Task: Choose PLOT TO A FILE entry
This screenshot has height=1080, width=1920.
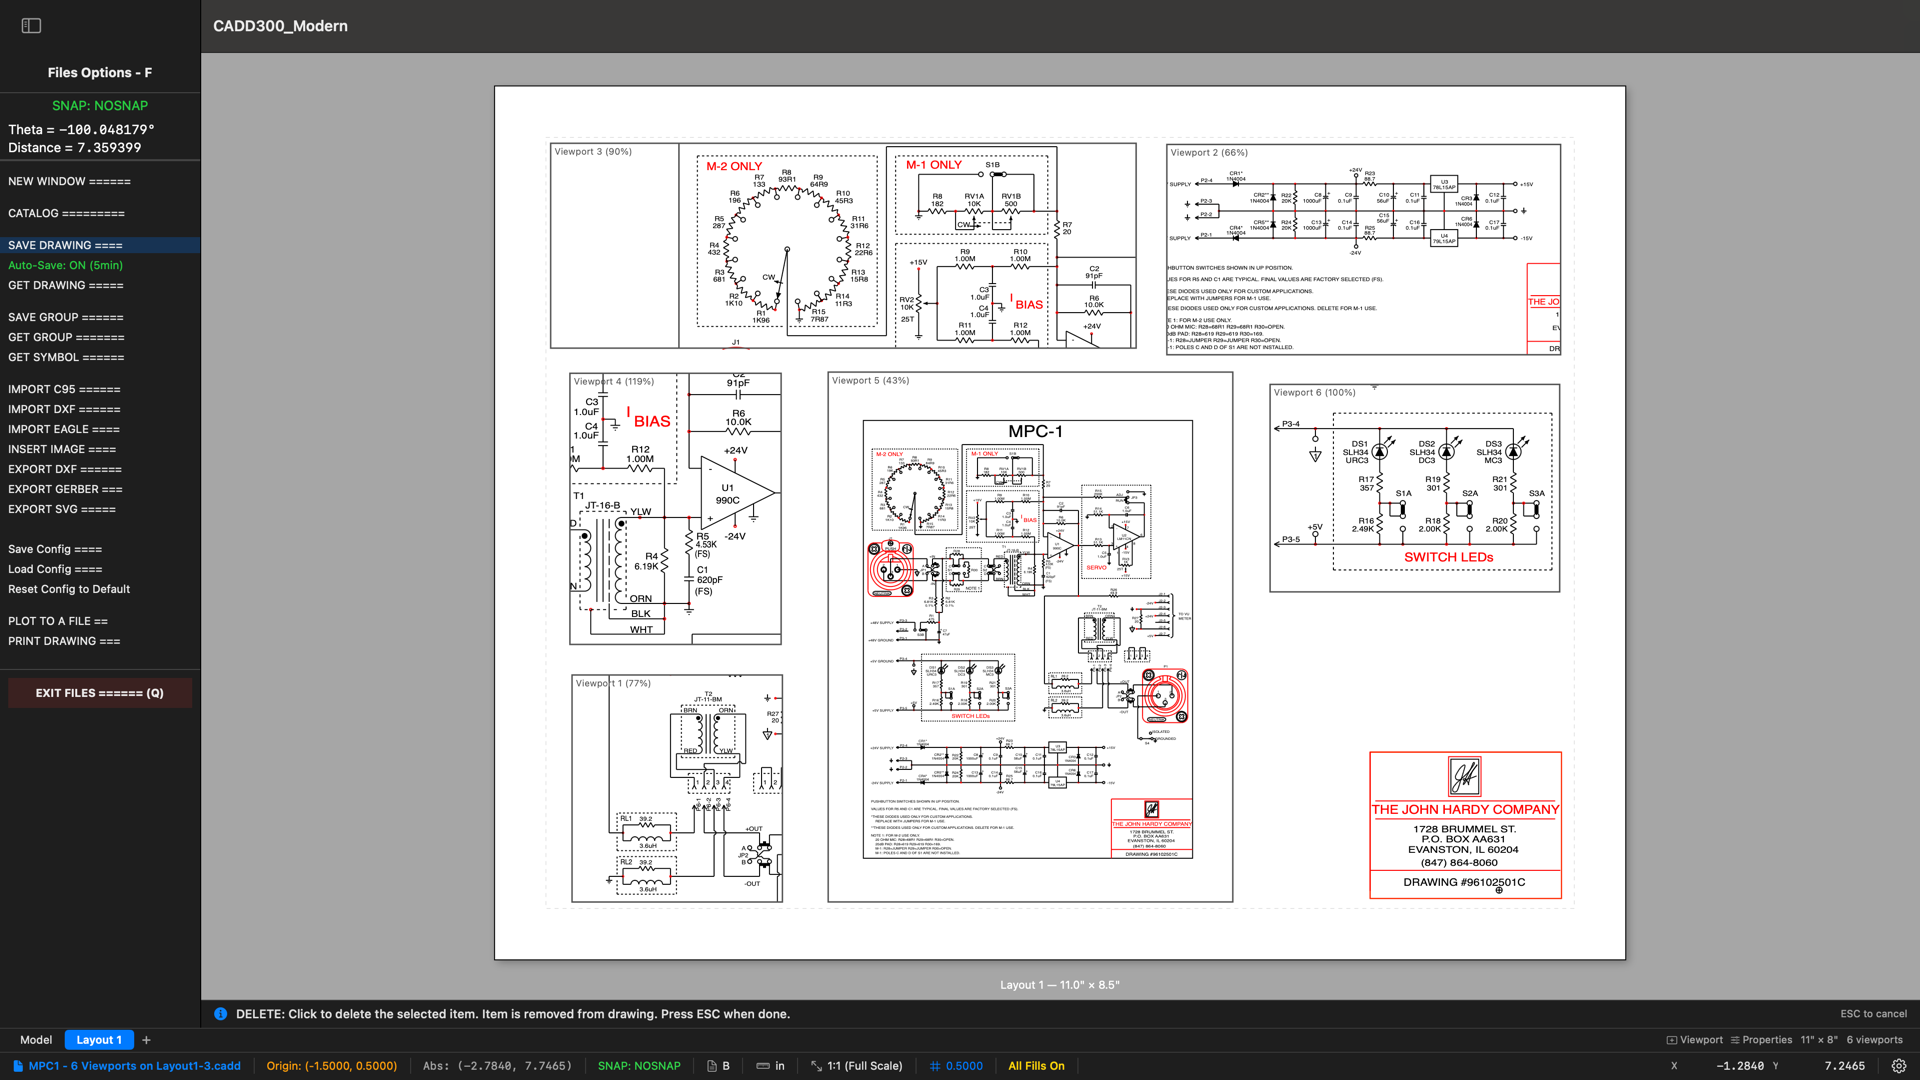Action: point(100,621)
